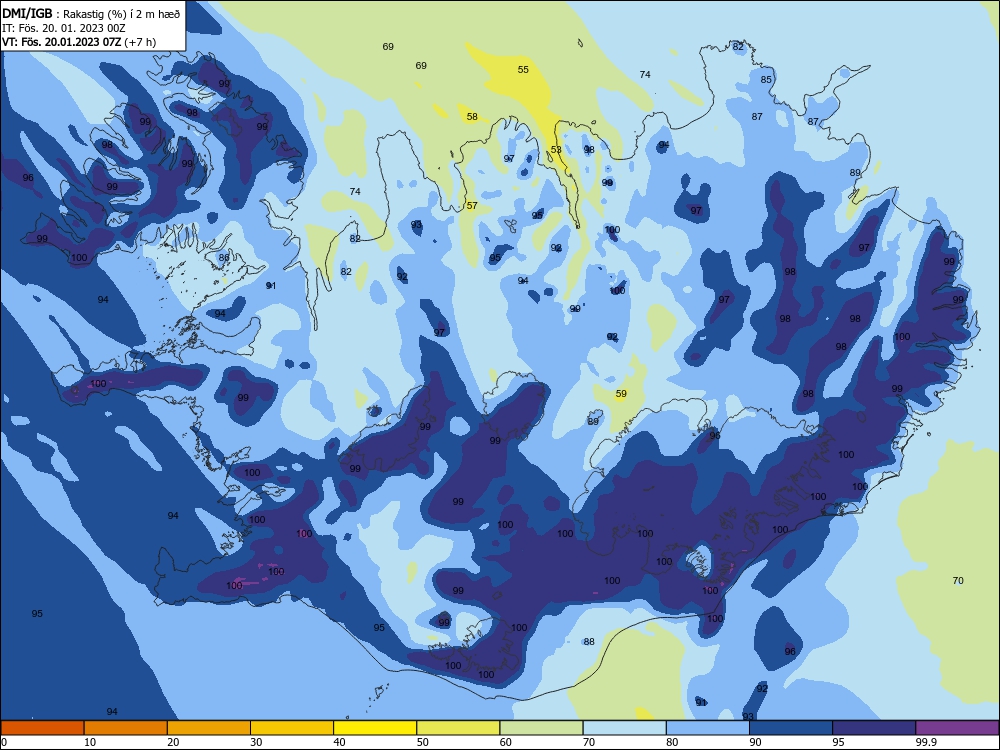Click the medium blue 80–90 legend swatch

708,728
